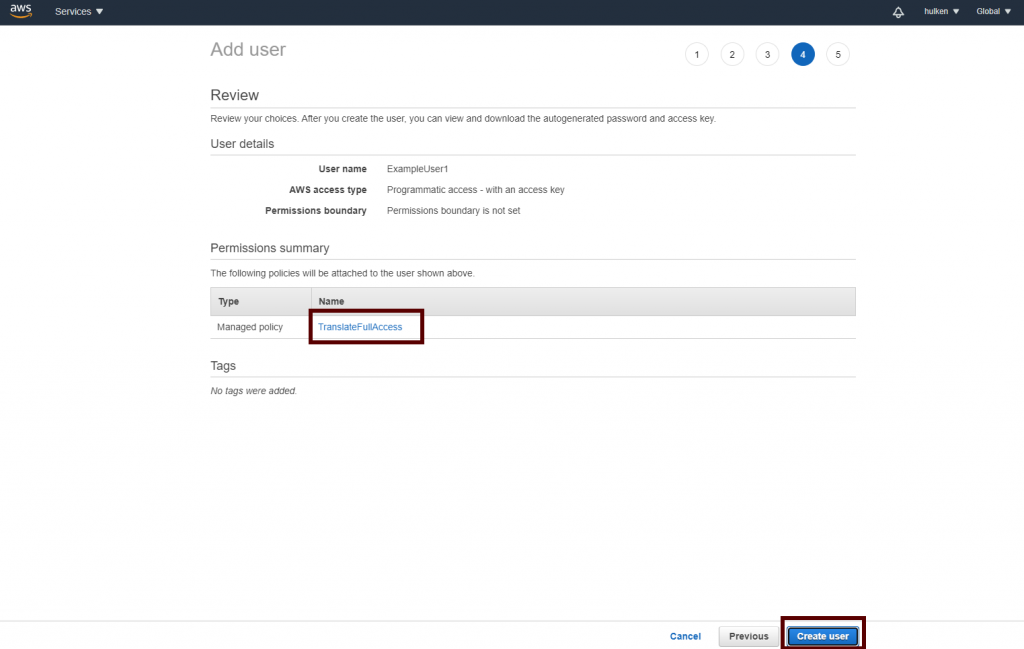Click step 5 circle indicator
The image size is (1024, 649).
tap(838, 54)
